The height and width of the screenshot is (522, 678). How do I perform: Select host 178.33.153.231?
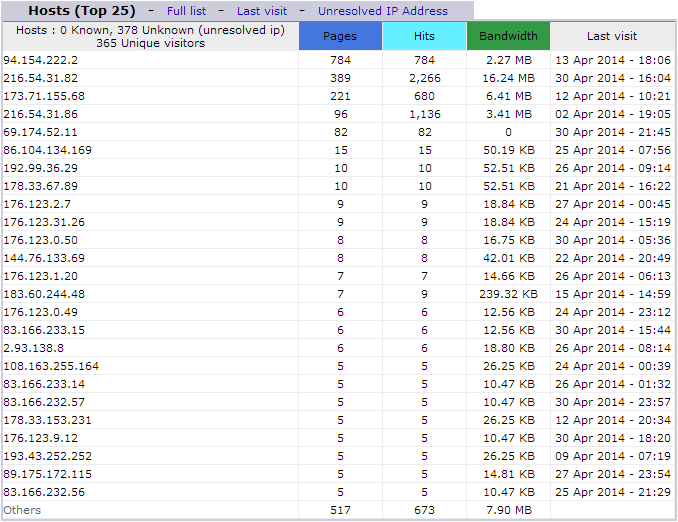tap(48, 420)
